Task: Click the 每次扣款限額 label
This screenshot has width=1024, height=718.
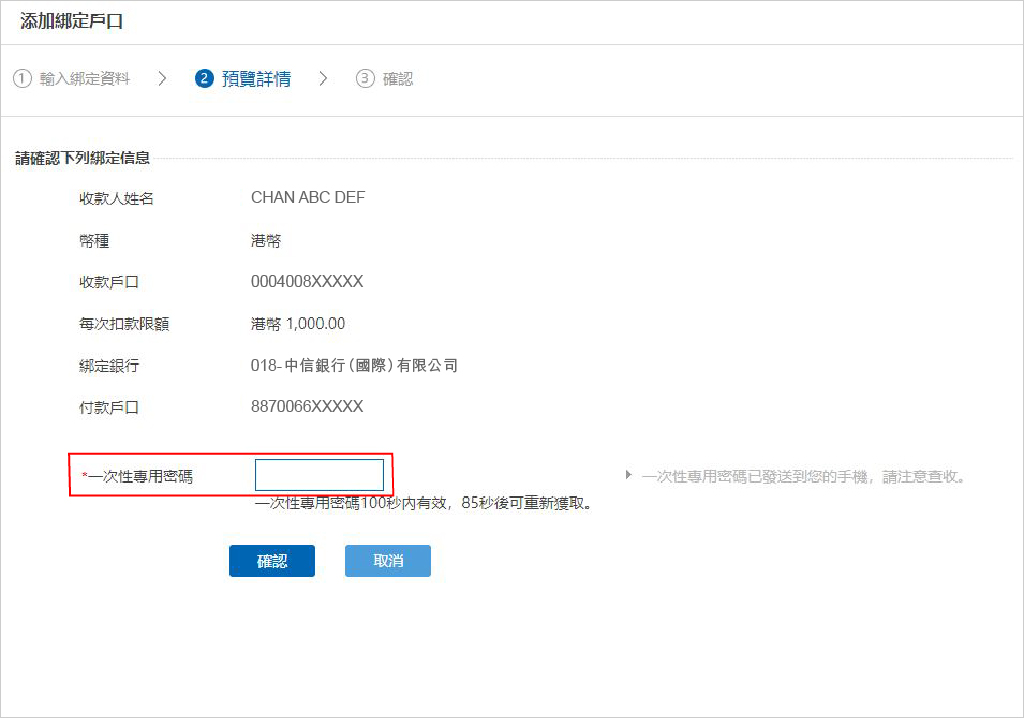Action: click(124, 324)
